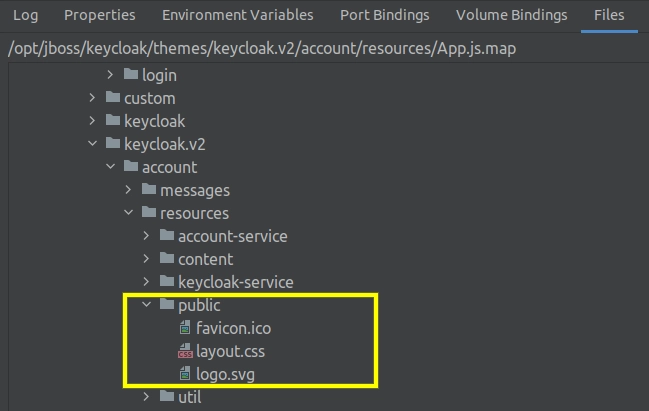Click the messages folder icon

[149, 189]
